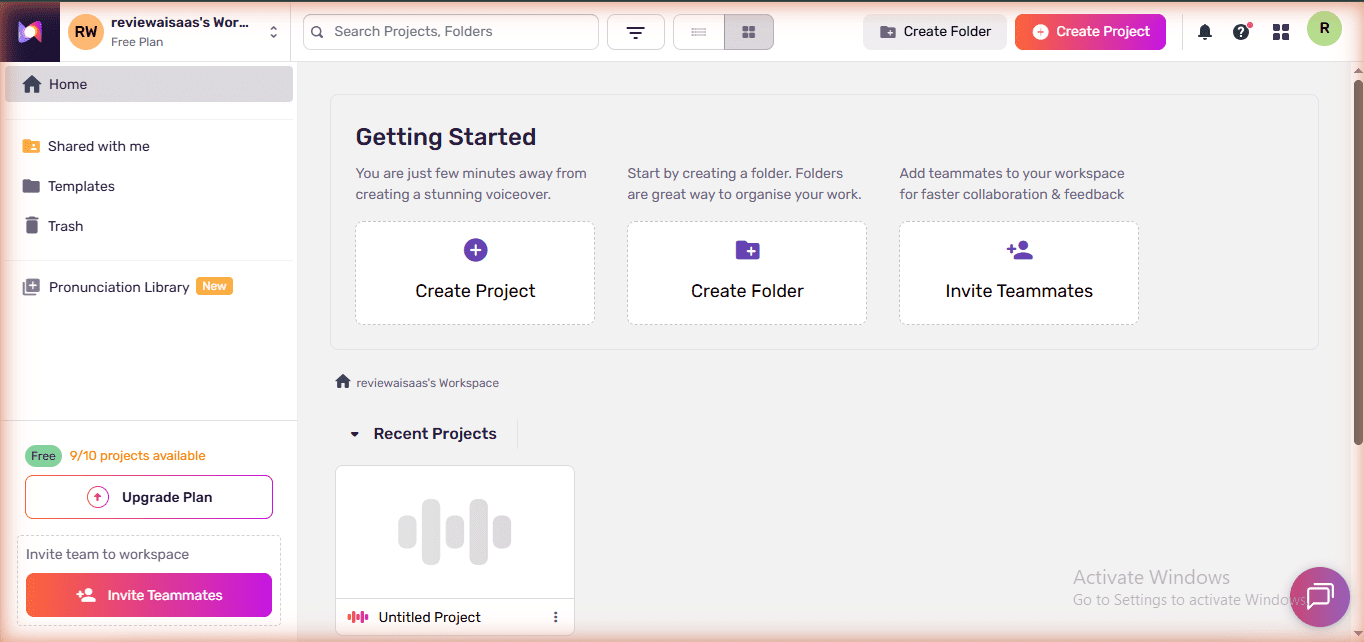Open the notifications bell

(x=1205, y=32)
